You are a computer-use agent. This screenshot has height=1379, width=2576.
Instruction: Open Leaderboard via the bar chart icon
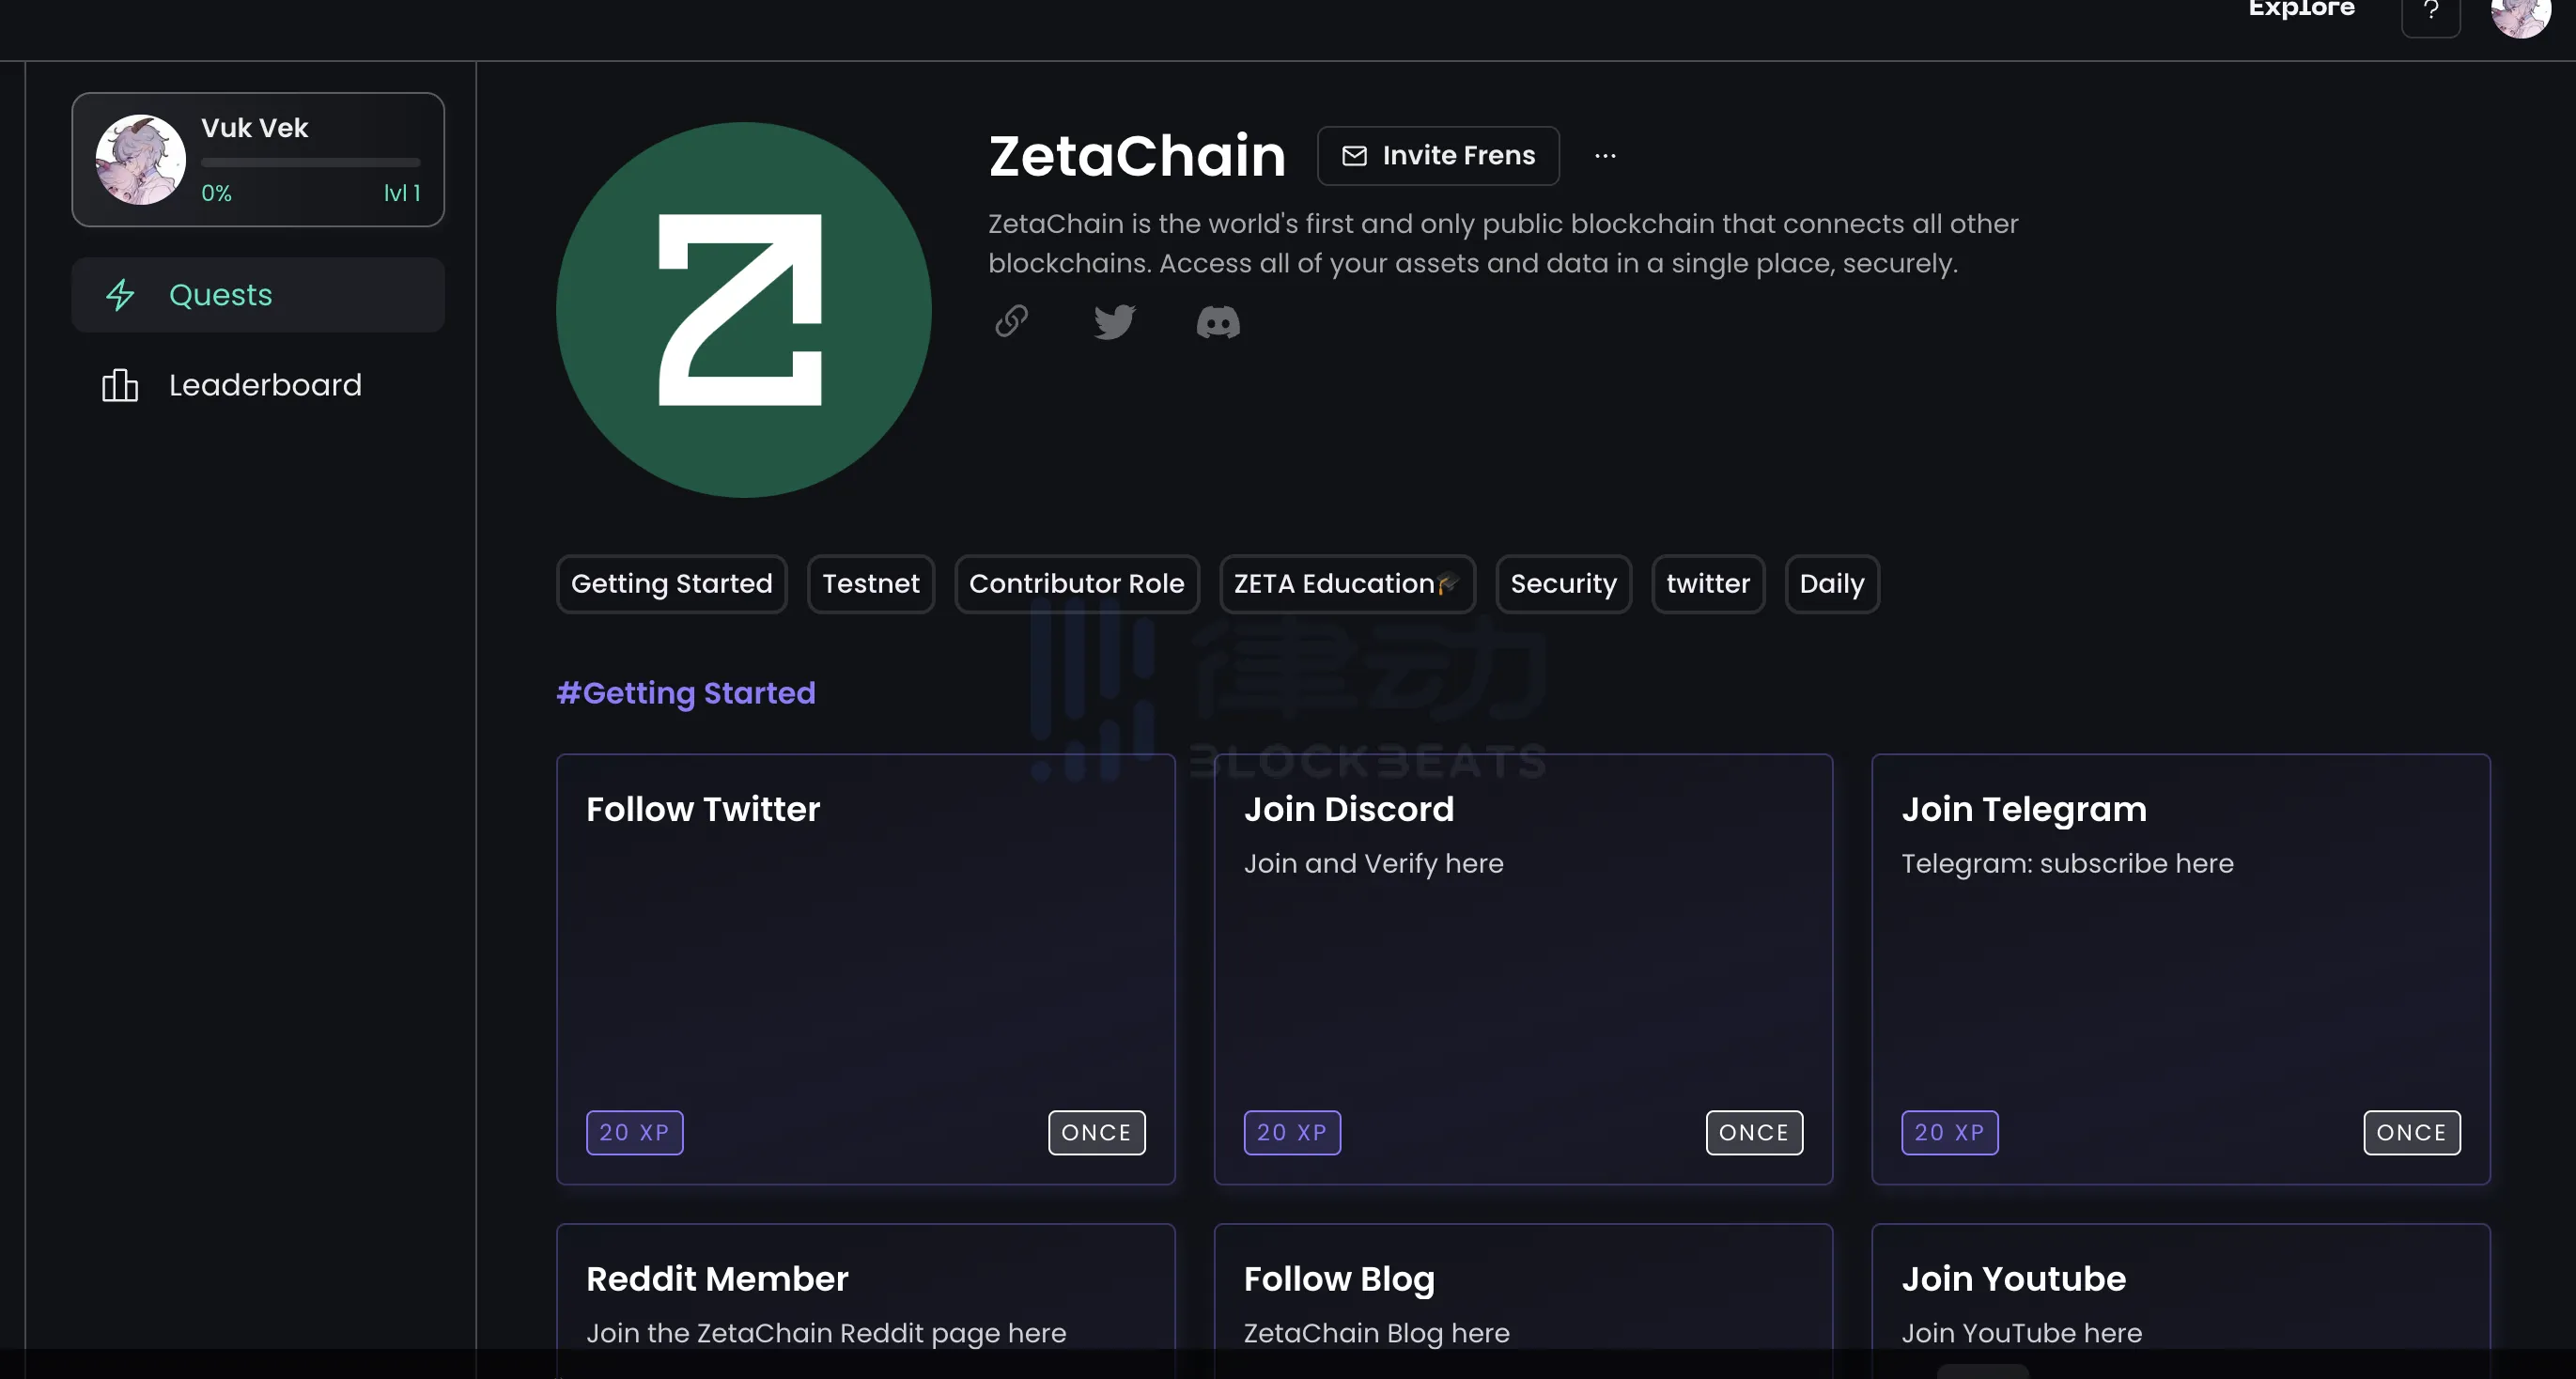119,385
